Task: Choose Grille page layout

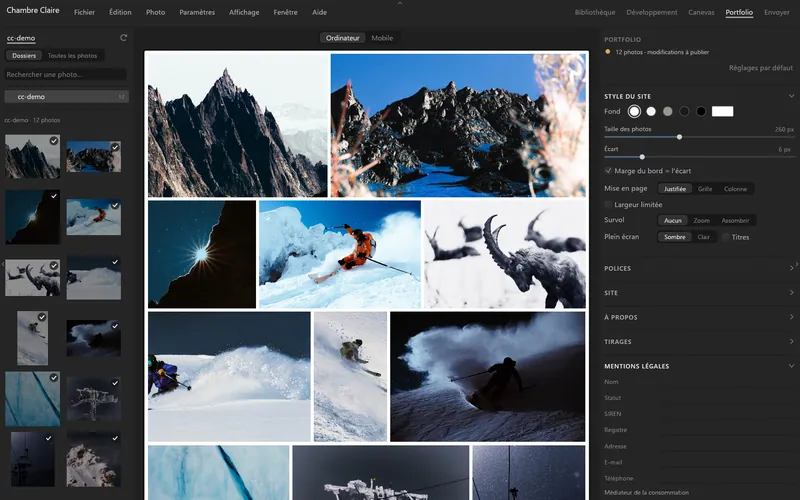Action: pyautogui.click(x=705, y=189)
